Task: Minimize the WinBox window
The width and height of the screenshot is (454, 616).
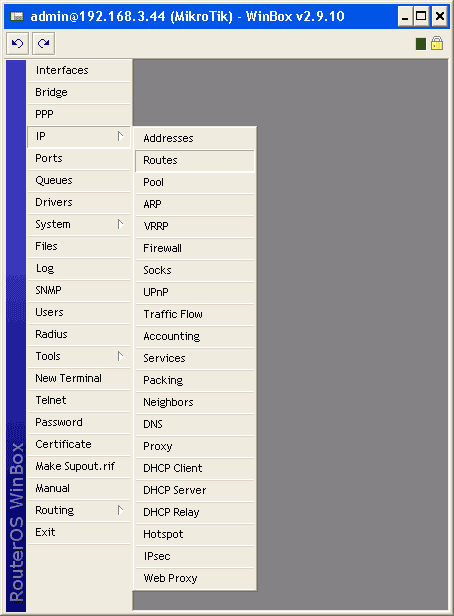Action: tap(405, 16)
